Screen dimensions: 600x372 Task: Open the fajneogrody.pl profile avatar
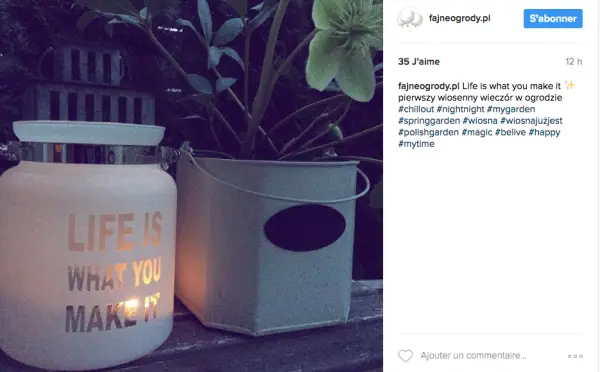click(409, 18)
